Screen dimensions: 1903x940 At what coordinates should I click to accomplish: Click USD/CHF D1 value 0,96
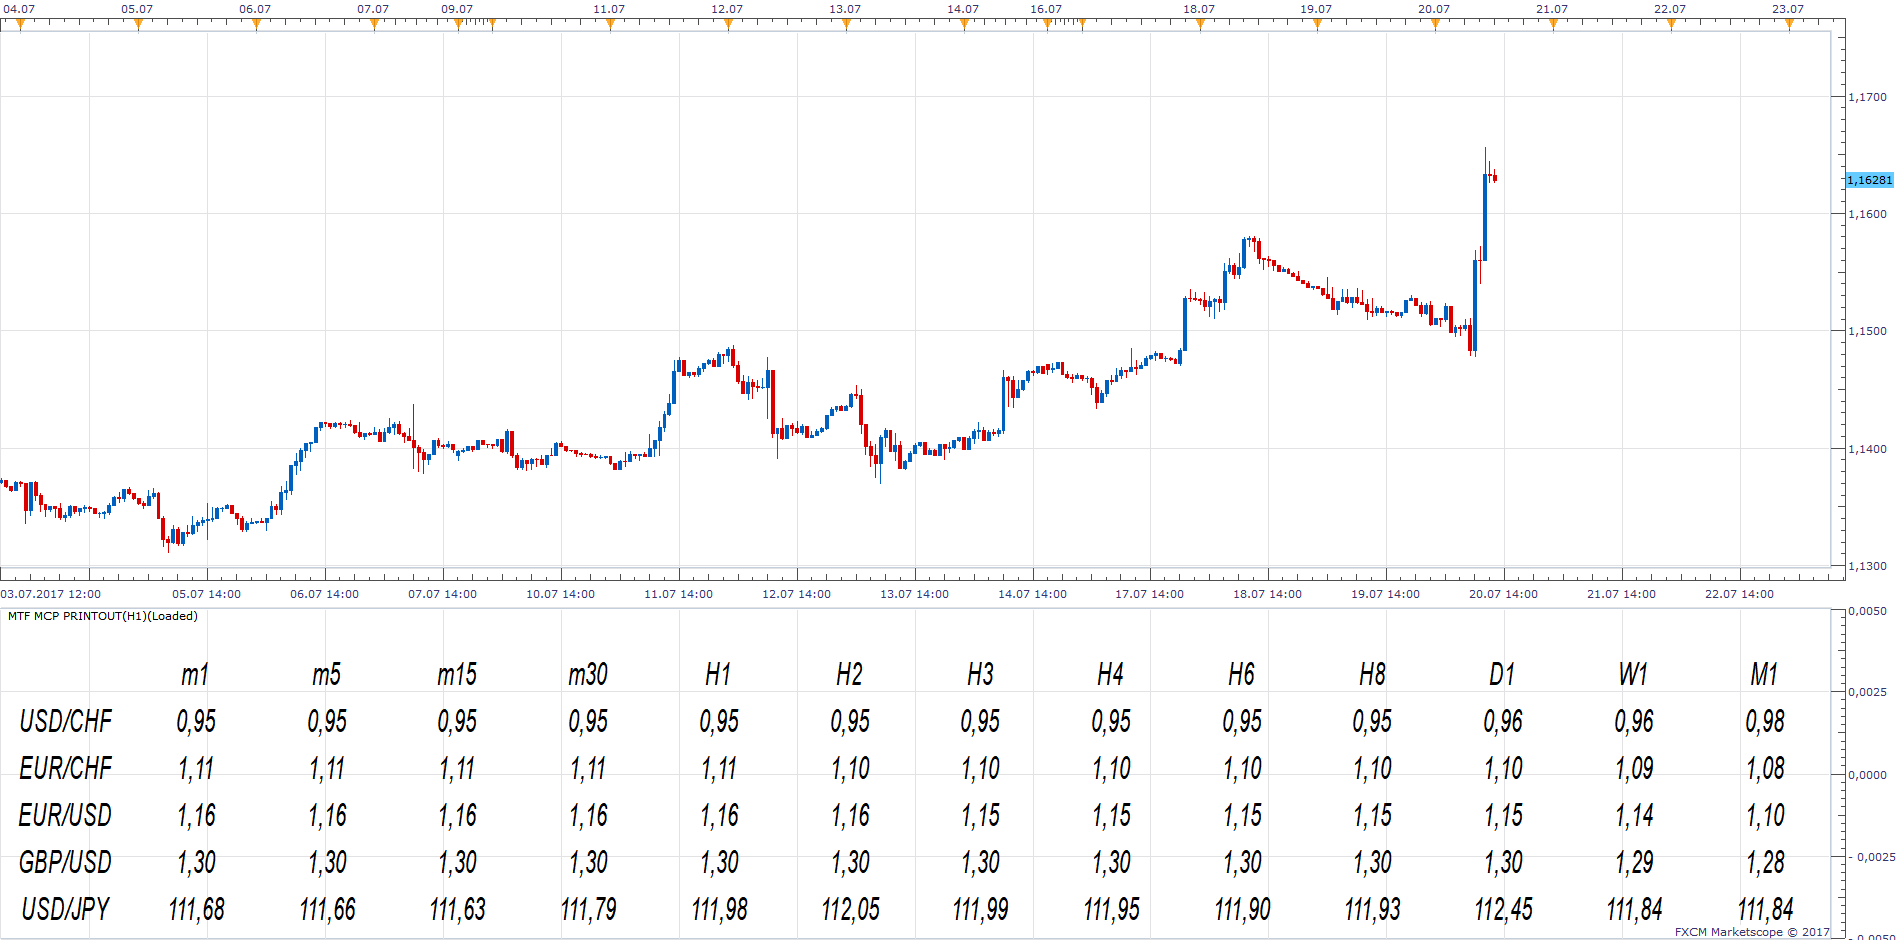click(1503, 722)
